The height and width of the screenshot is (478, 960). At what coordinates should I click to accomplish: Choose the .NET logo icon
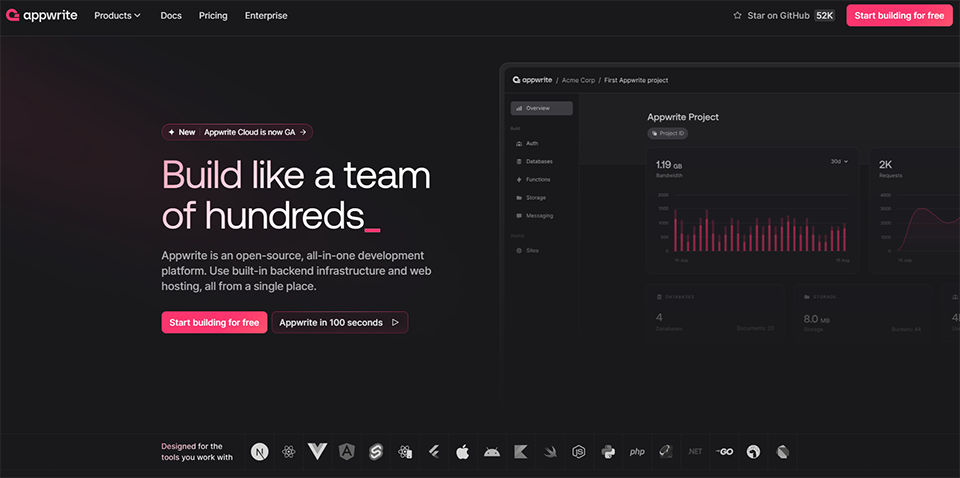pyautogui.click(x=695, y=452)
